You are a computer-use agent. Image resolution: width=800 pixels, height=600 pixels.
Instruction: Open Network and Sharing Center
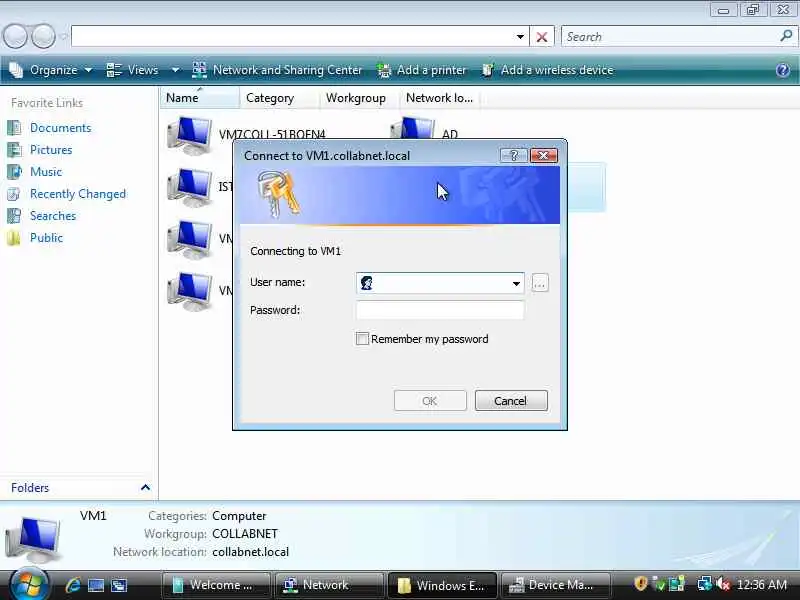click(x=277, y=70)
